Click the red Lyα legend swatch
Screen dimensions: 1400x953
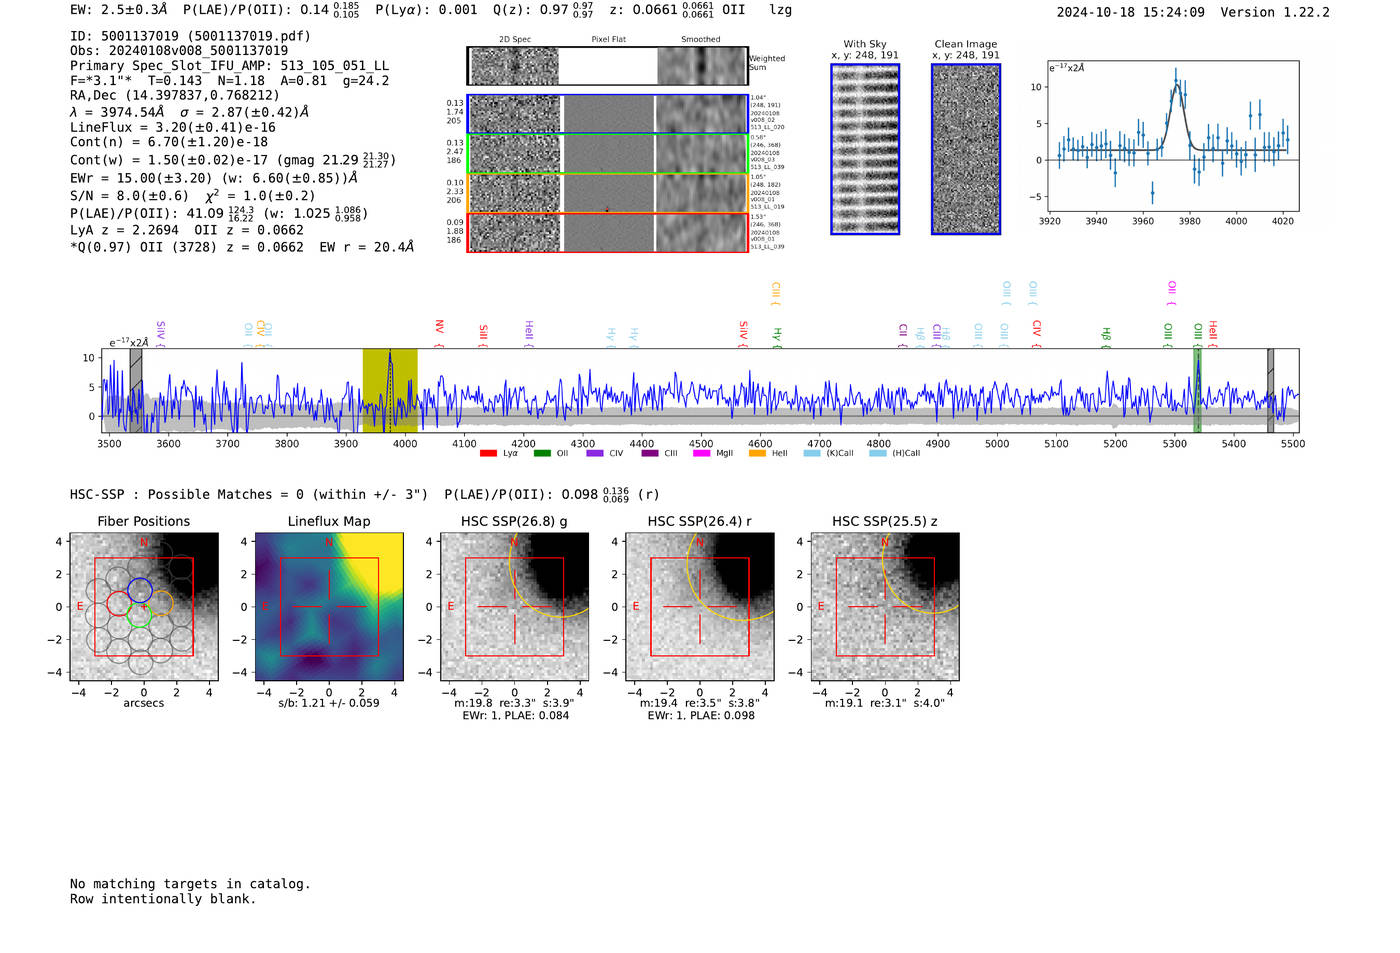point(488,453)
